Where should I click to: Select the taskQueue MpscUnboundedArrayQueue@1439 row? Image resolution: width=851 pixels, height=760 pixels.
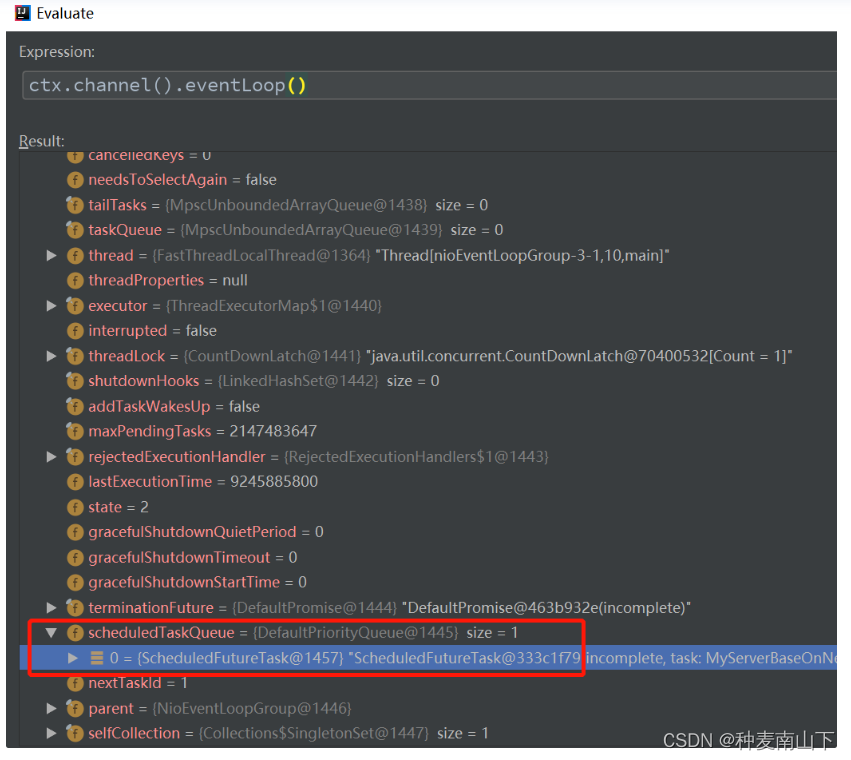428,230
